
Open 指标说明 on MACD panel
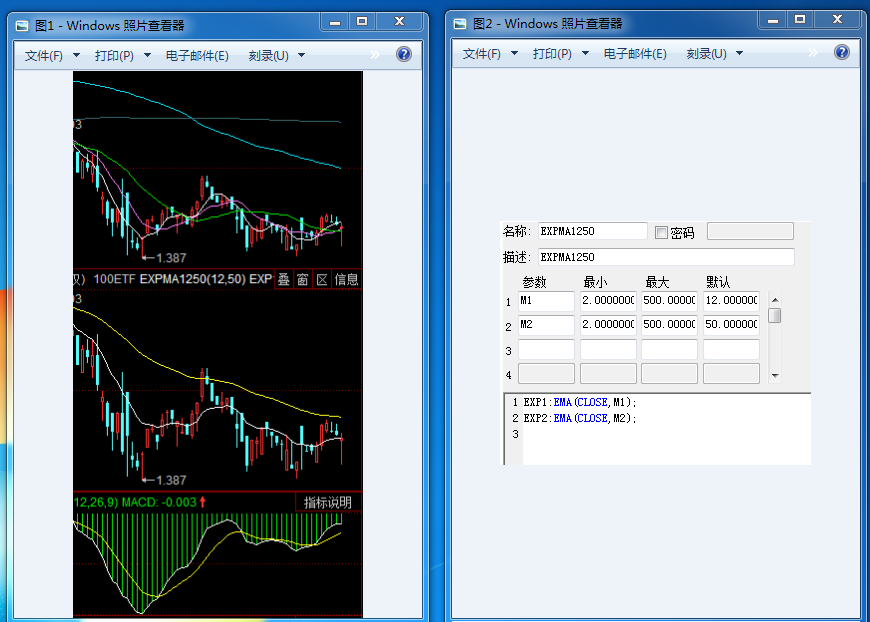click(x=328, y=503)
